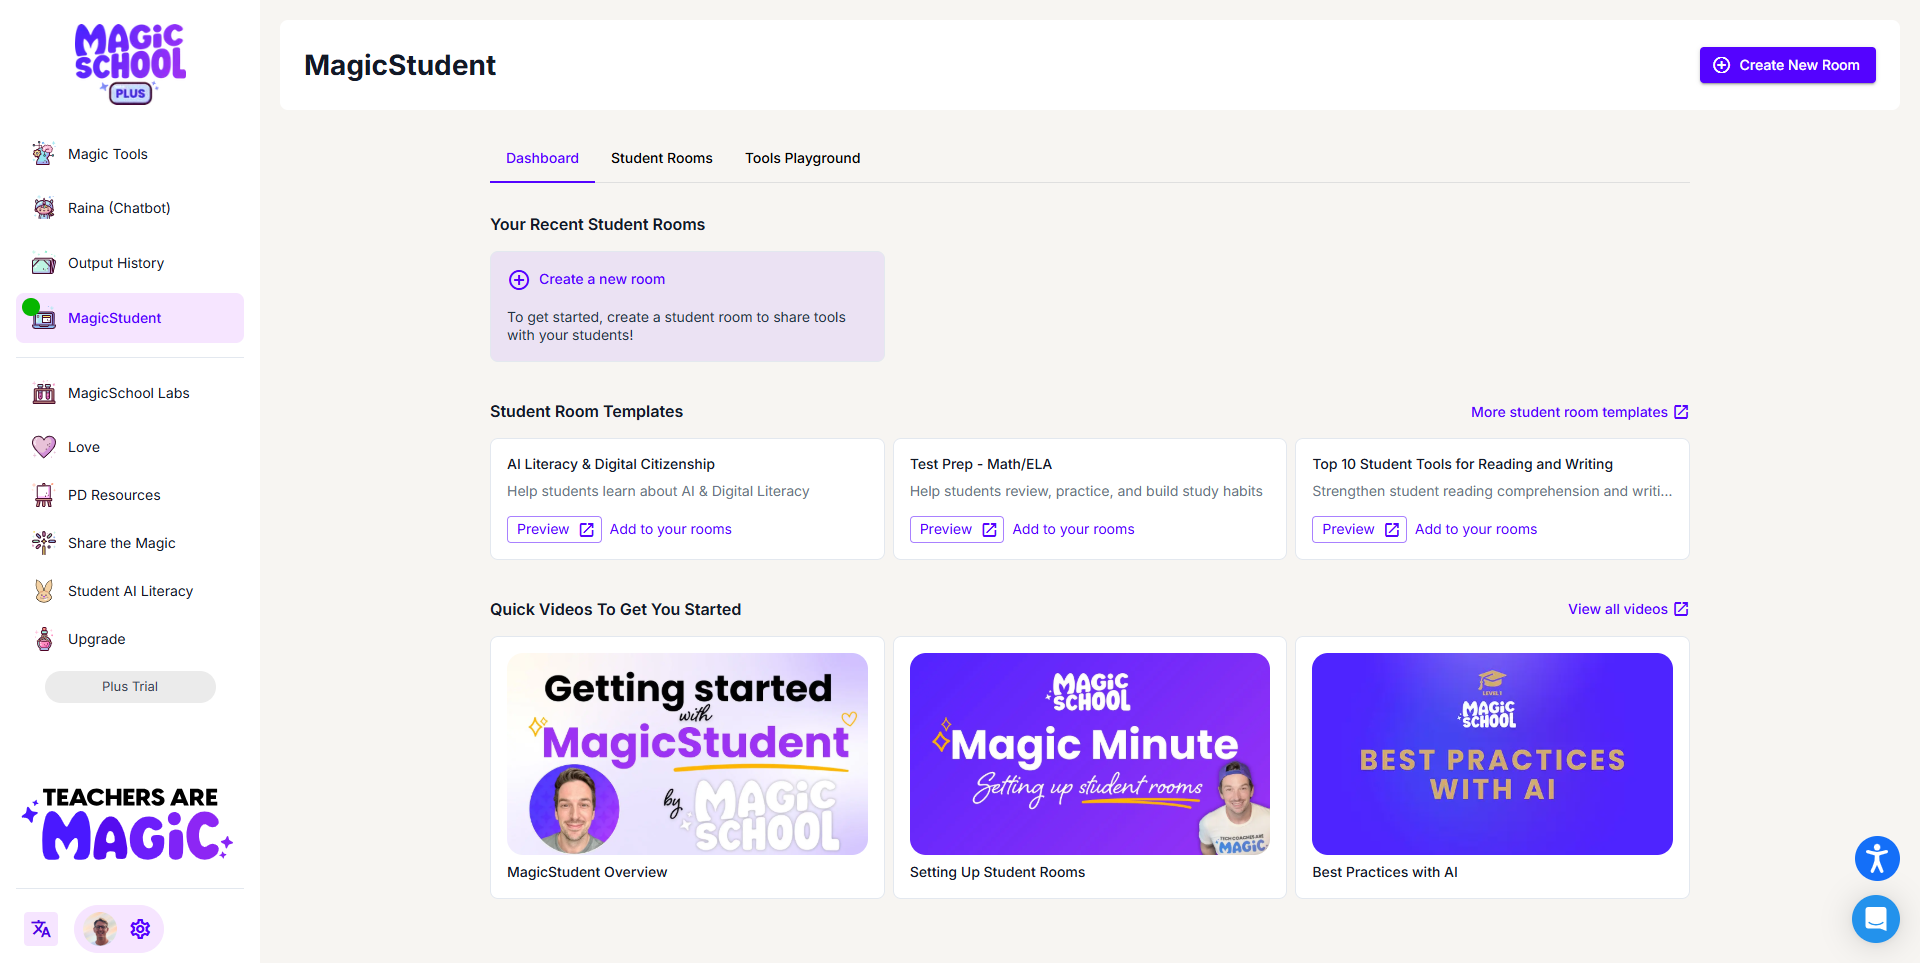Click the Setting Up Student Rooms caption
Screen dimensions: 1920x963
(997, 872)
